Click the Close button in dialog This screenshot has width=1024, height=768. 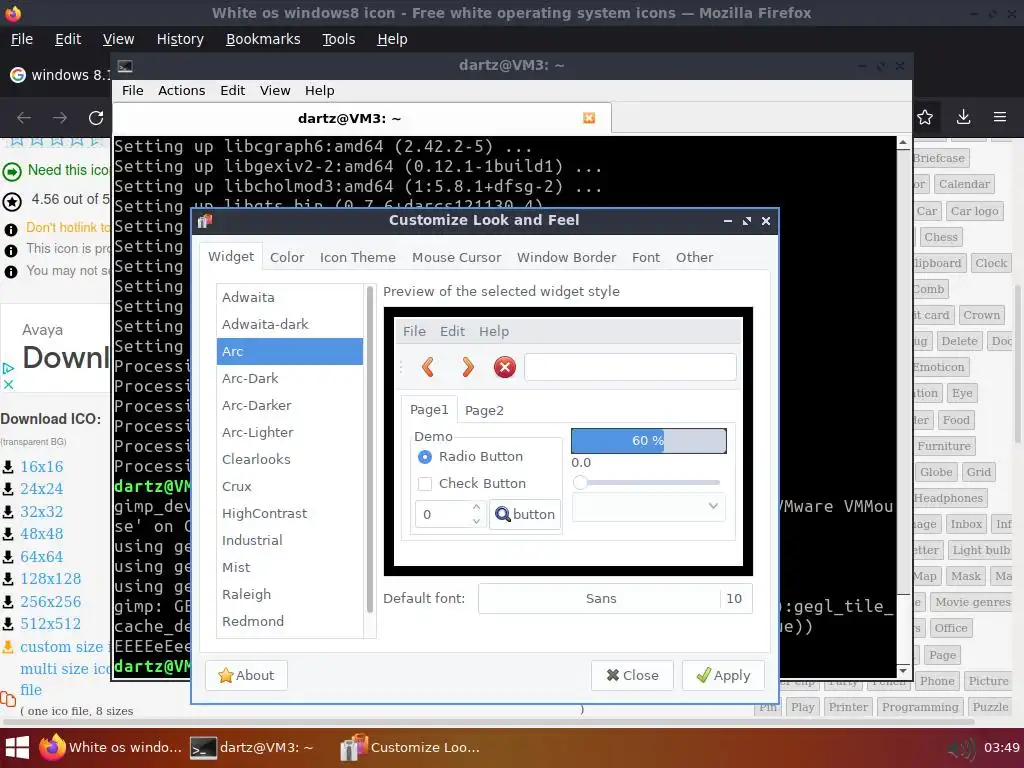click(x=632, y=675)
